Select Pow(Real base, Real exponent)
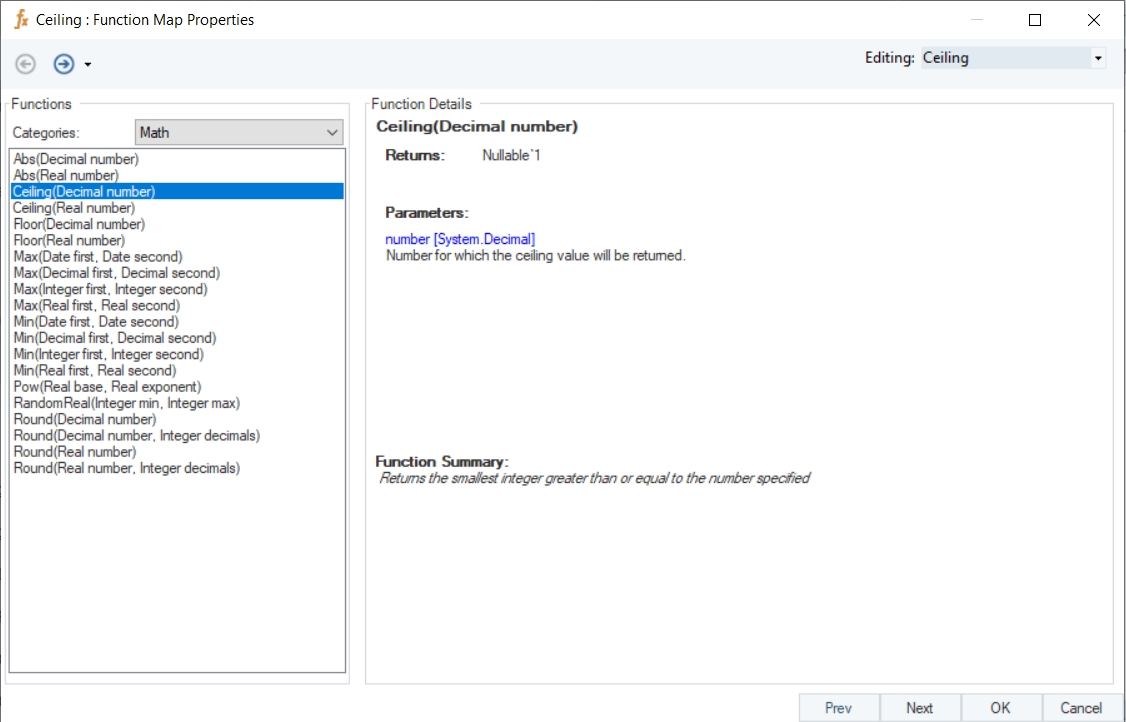 [x=107, y=387]
